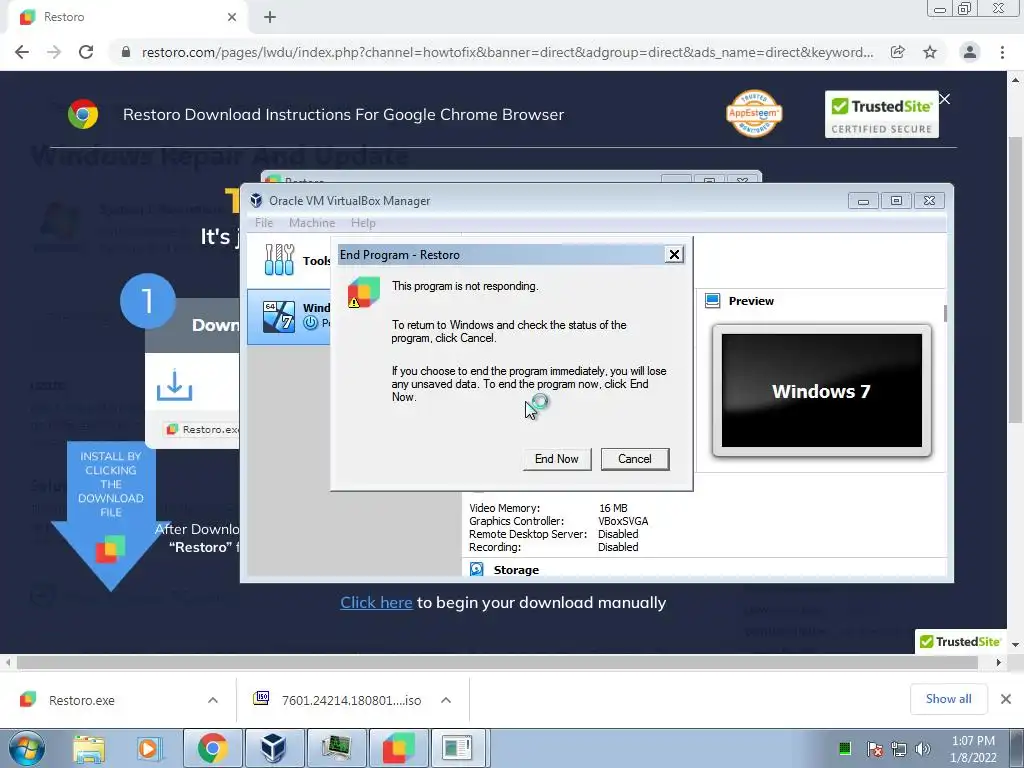Click Cancel in the End Program dialog
The image size is (1024, 768).
pyautogui.click(x=635, y=459)
